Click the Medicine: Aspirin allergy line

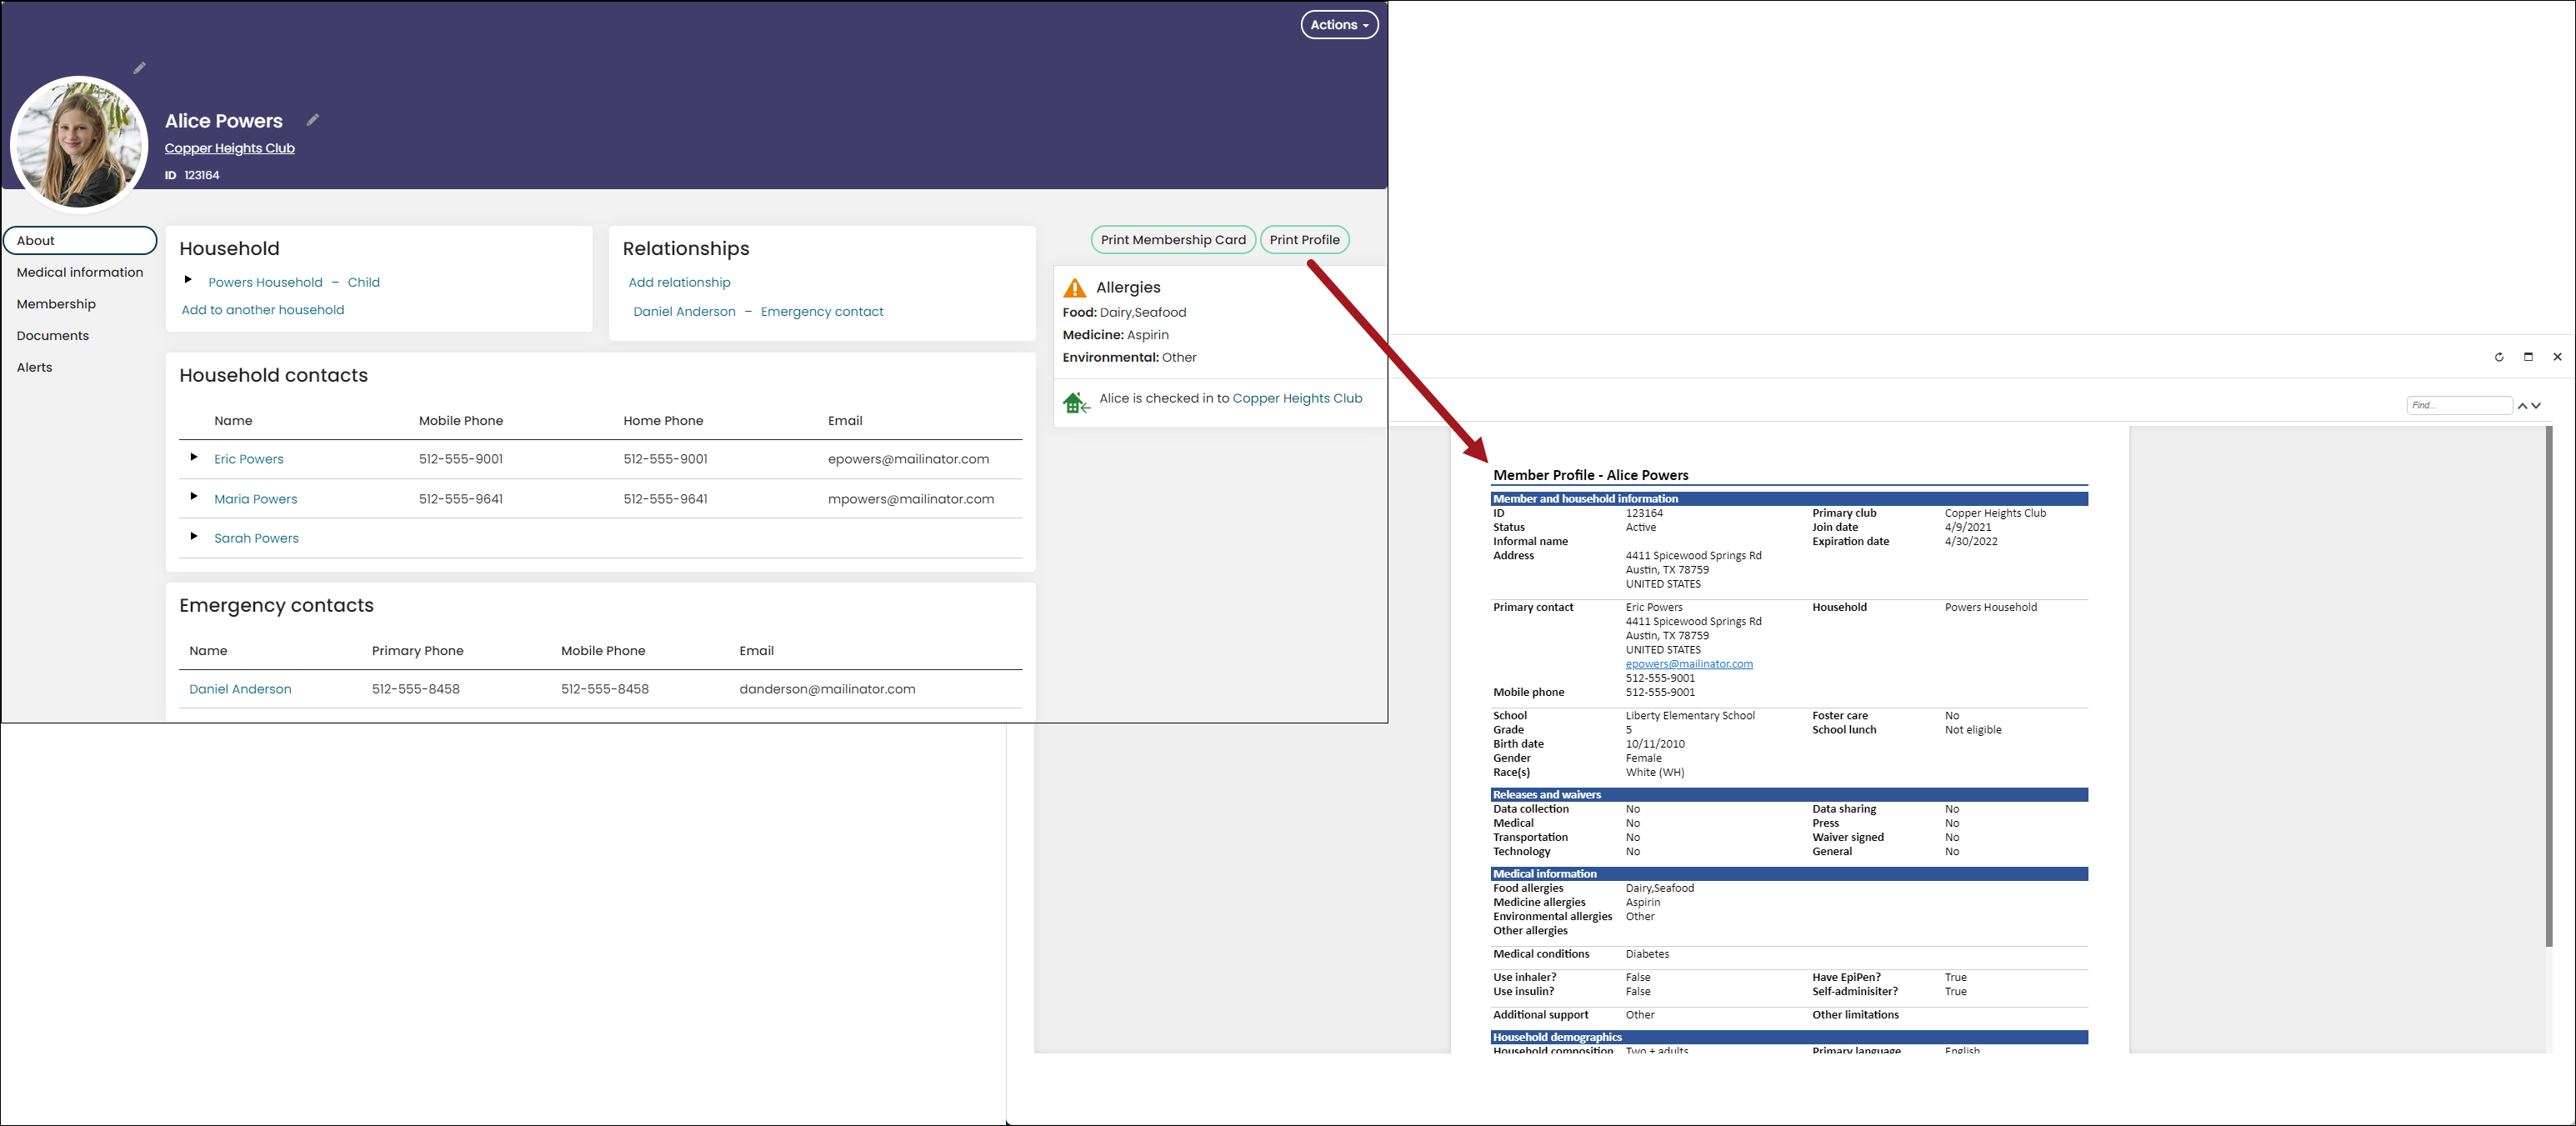(1115, 335)
